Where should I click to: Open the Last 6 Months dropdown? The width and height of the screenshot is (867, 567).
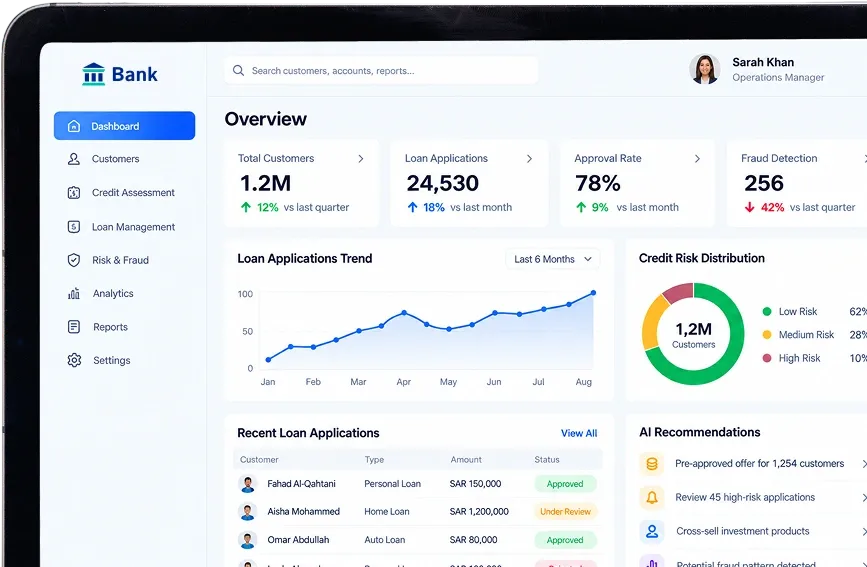coord(552,259)
